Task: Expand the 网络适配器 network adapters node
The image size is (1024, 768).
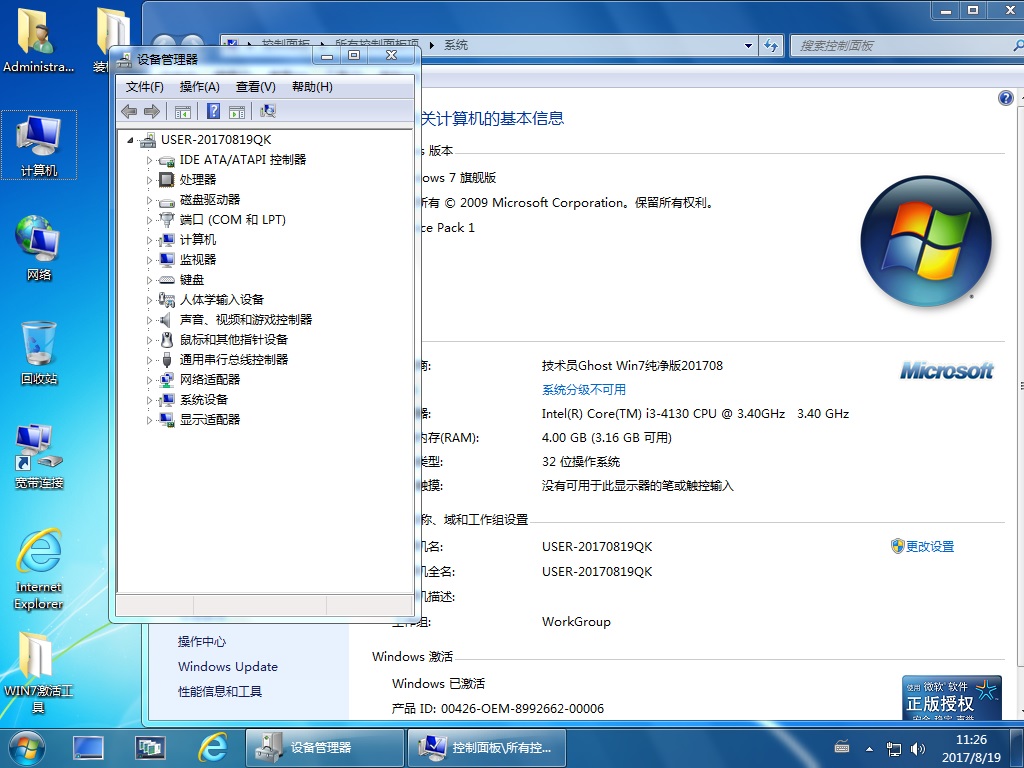Action: (151, 380)
